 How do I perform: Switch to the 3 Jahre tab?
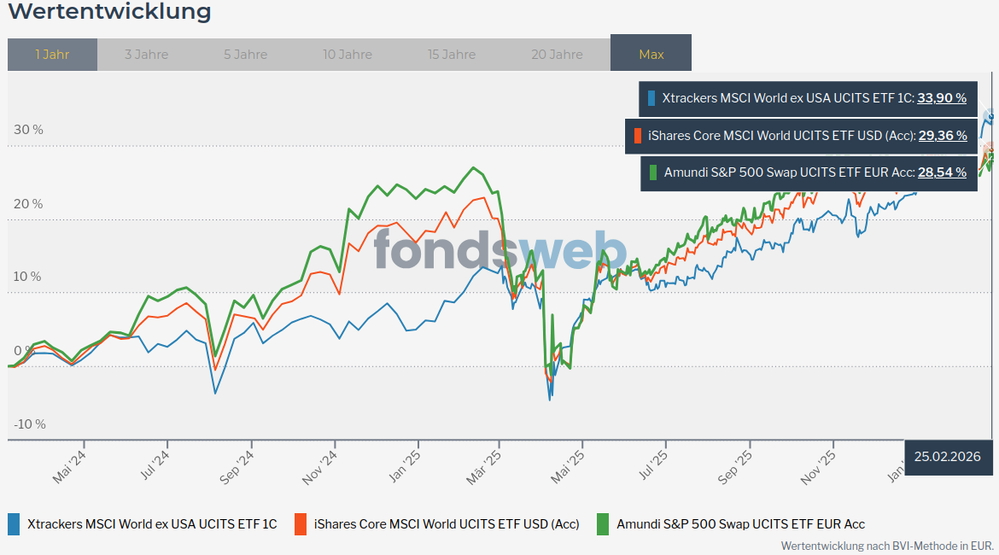pyautogui.click(x=147, y=55)
